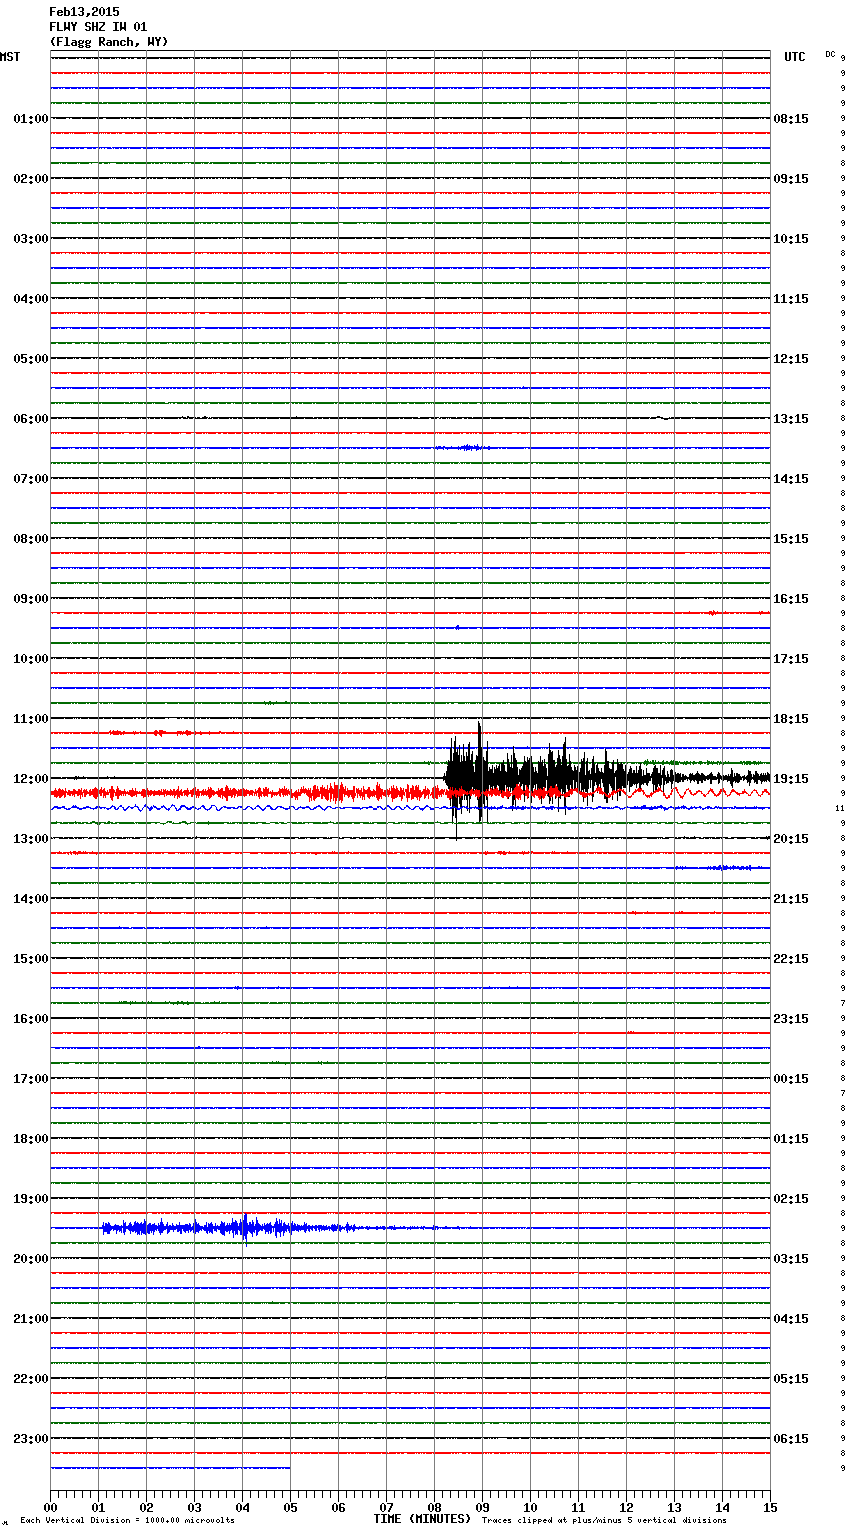Click the 16:15 UTC time label
Screen dimensions: 850x1534
pyautogui.click(x=791, y=599)
